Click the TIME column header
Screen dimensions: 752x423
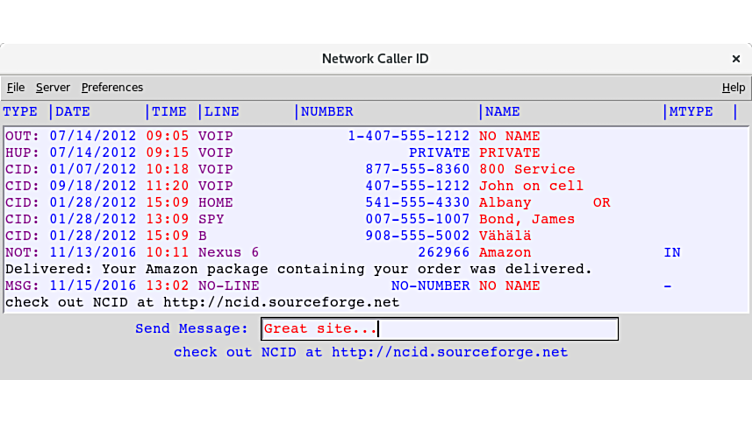[169, 112]
